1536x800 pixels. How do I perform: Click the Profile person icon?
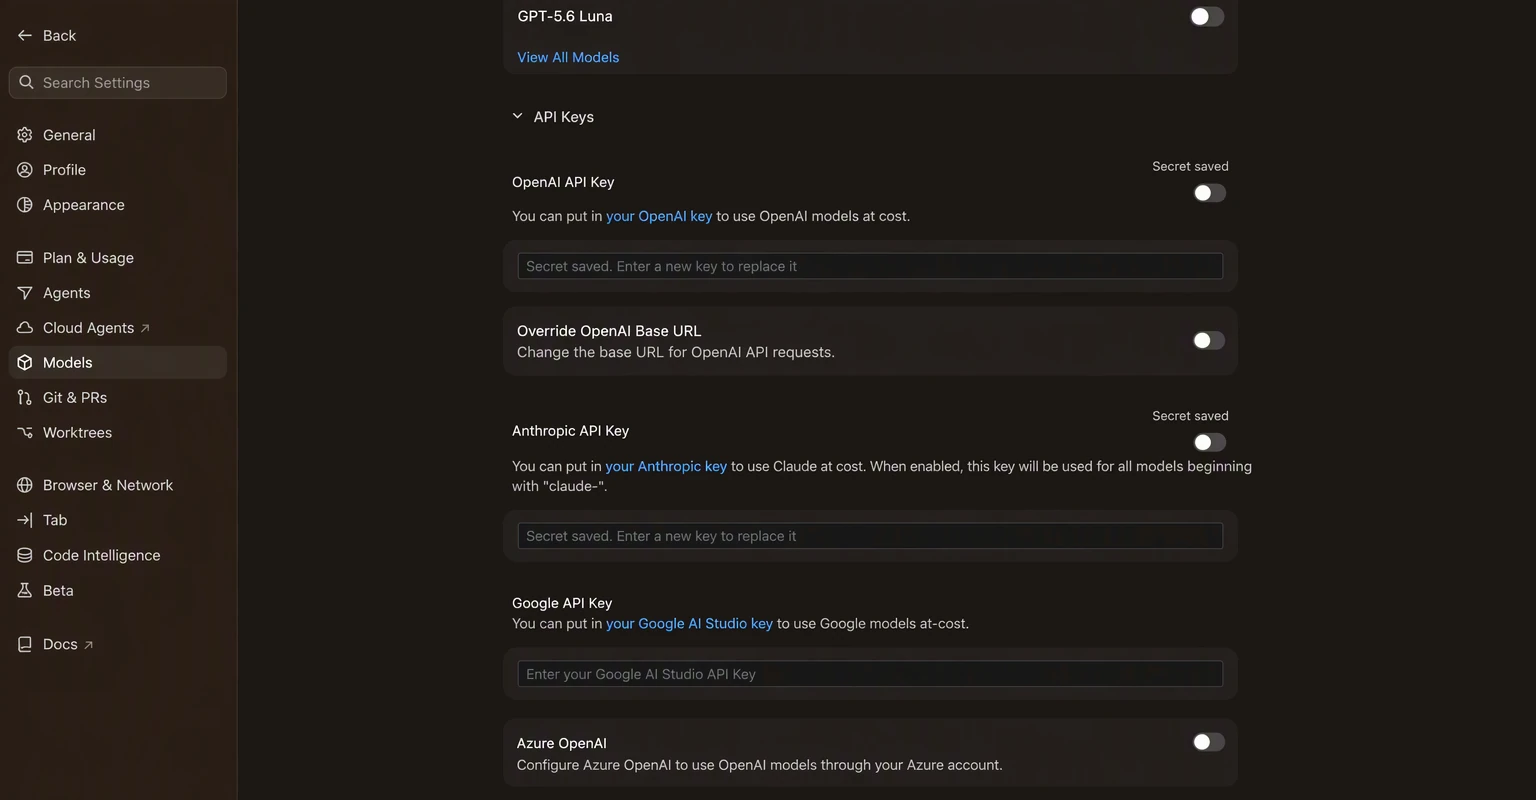click(25, 170)
